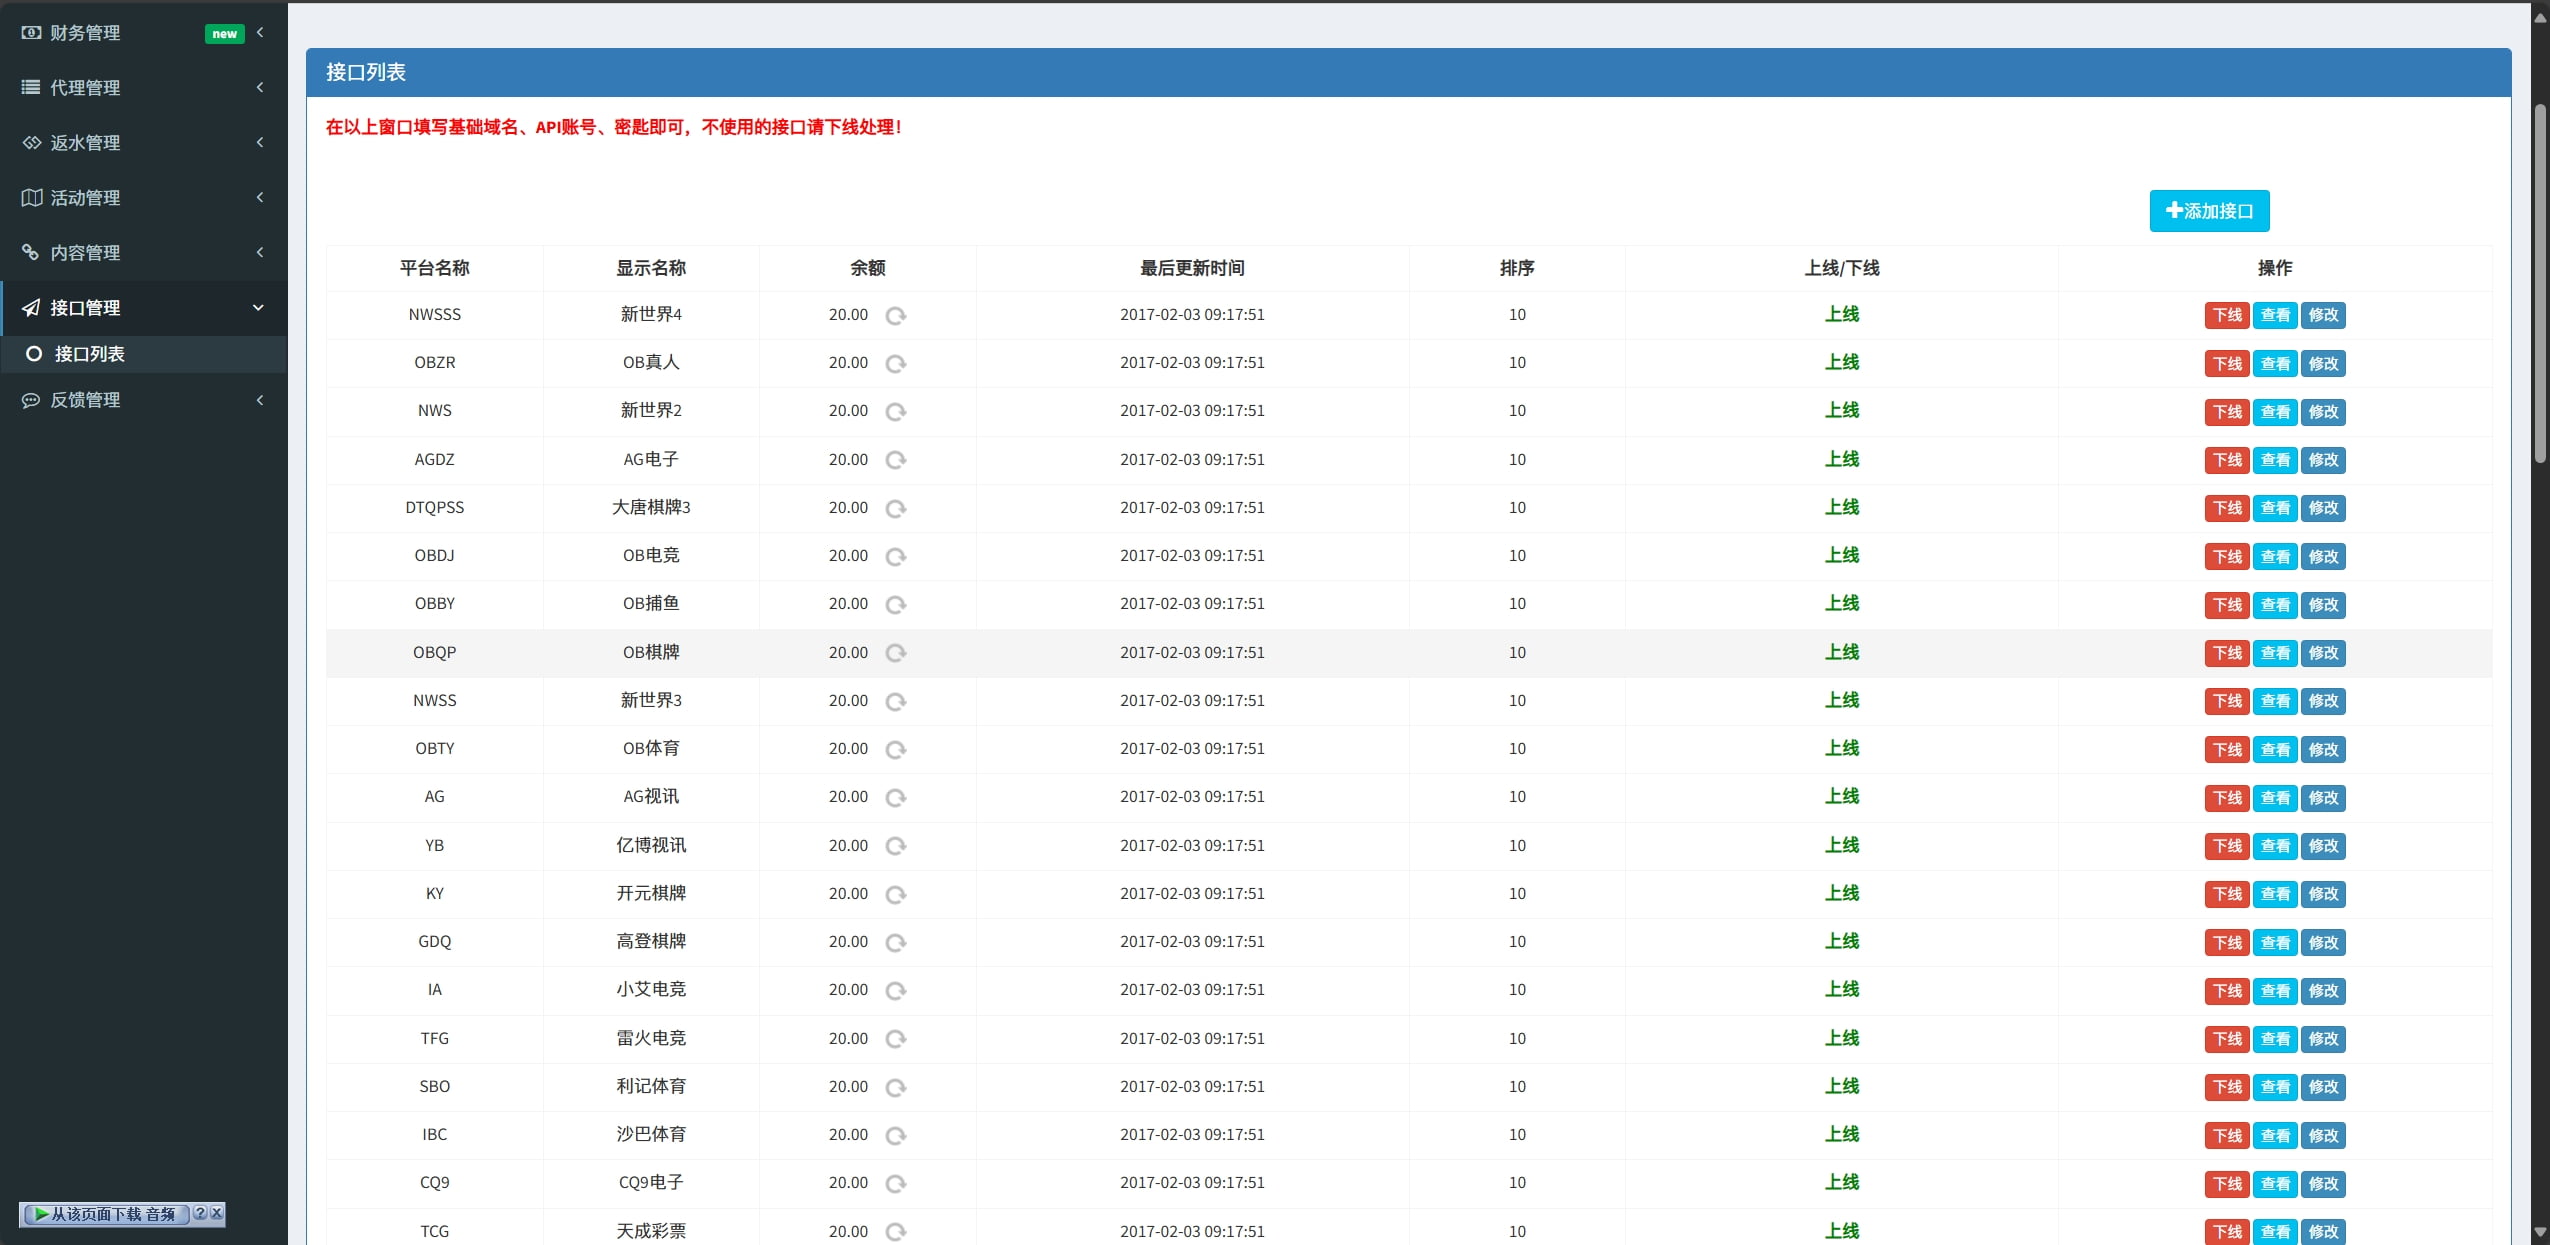Click the 活动管理 map icon
2550x1245 pixels.
(x=31, y=198)
